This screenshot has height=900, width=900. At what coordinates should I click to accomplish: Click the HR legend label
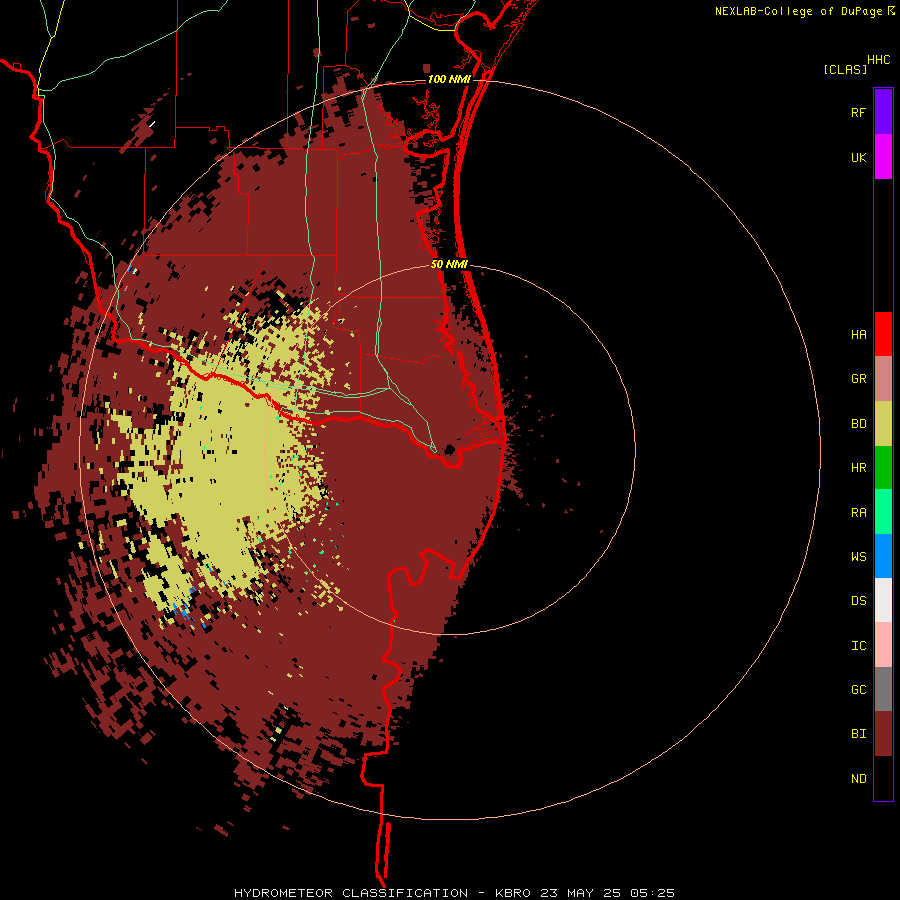coord(858,468)
